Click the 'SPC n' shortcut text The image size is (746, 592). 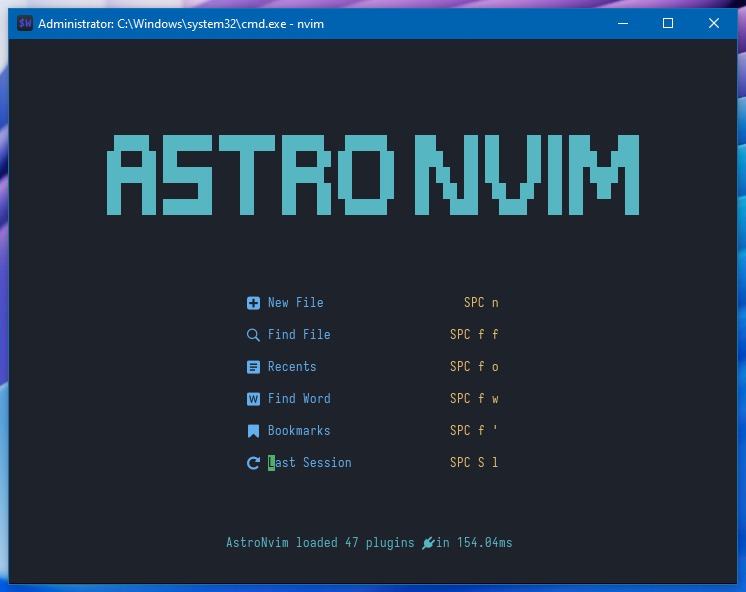pyautogui.click(x=481, y=303)
